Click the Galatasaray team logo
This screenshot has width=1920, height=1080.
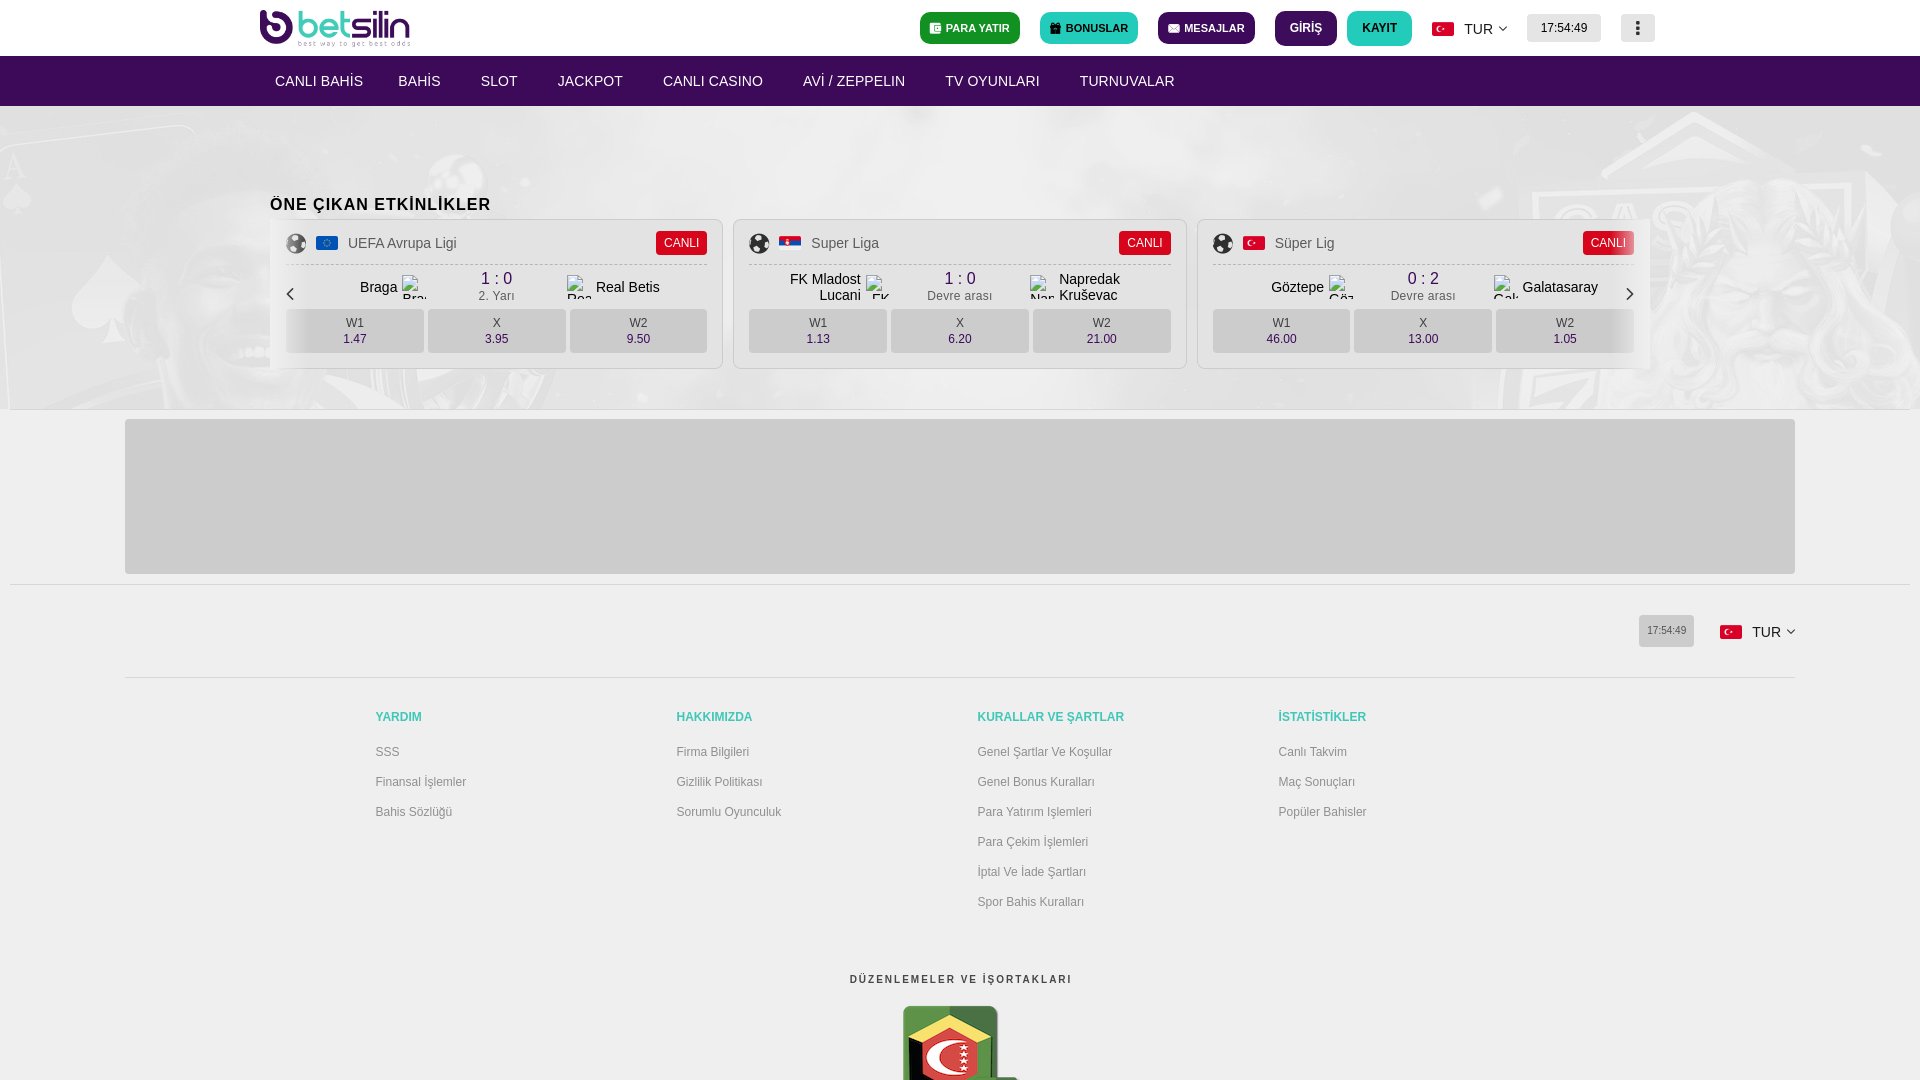[x=1506, y=287]
